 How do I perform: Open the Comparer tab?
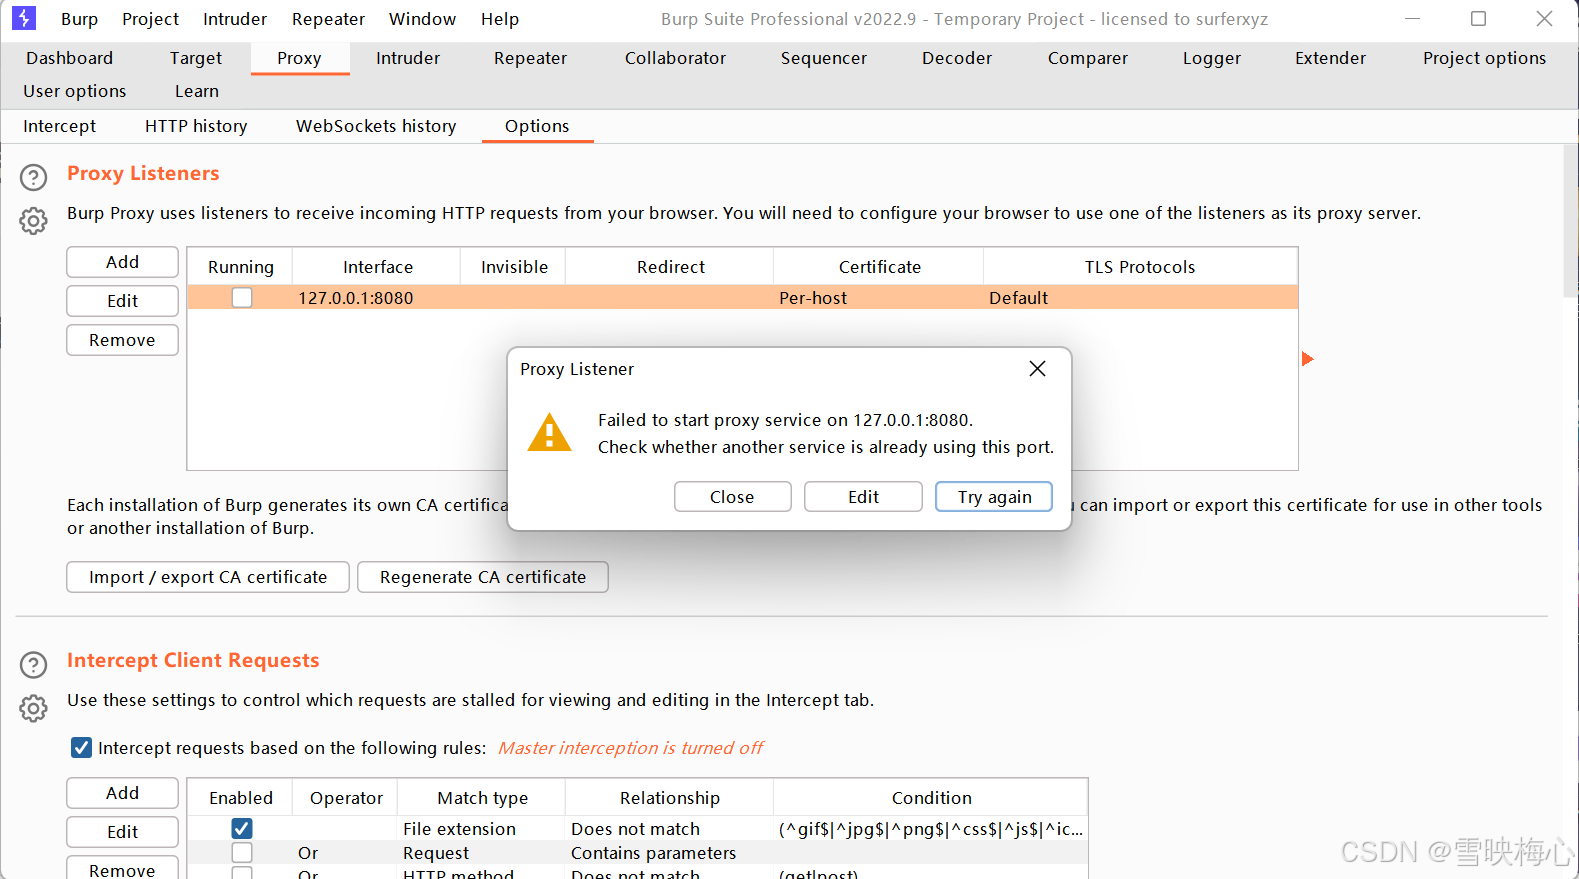click(1088, 58)
